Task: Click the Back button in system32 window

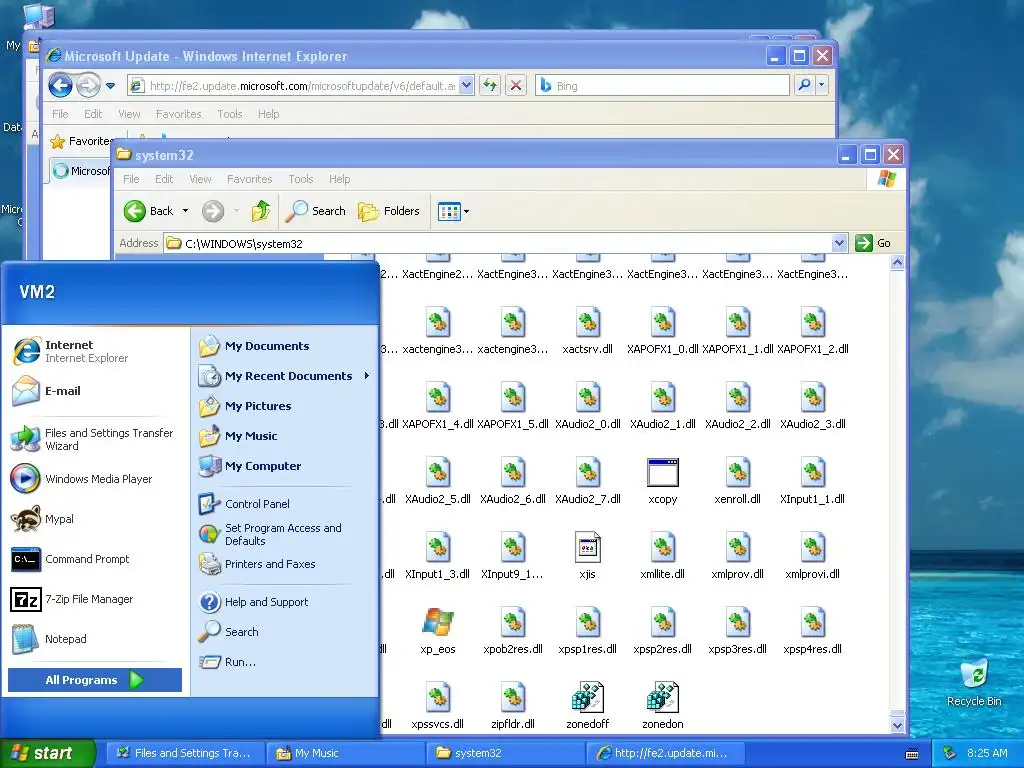Action: coord(150,211)
